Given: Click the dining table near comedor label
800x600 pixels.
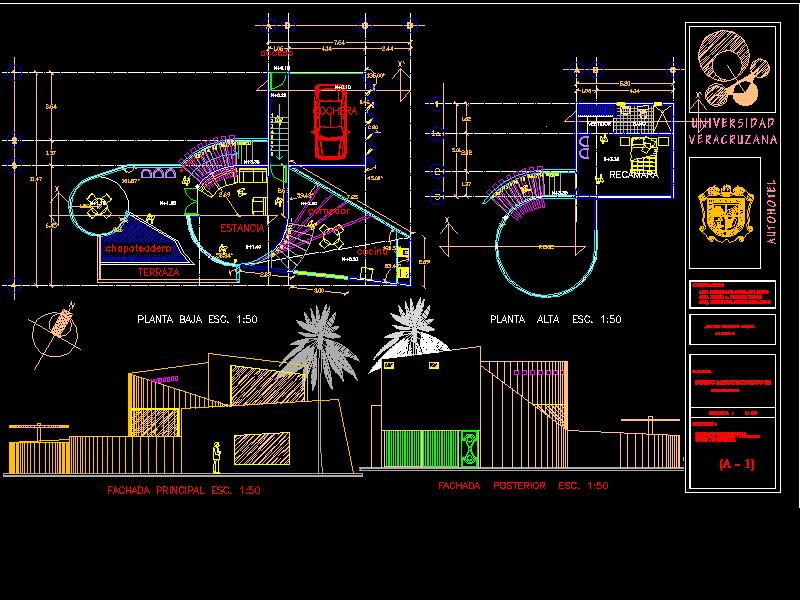Looking at the screenshot, I should [331, 238].
